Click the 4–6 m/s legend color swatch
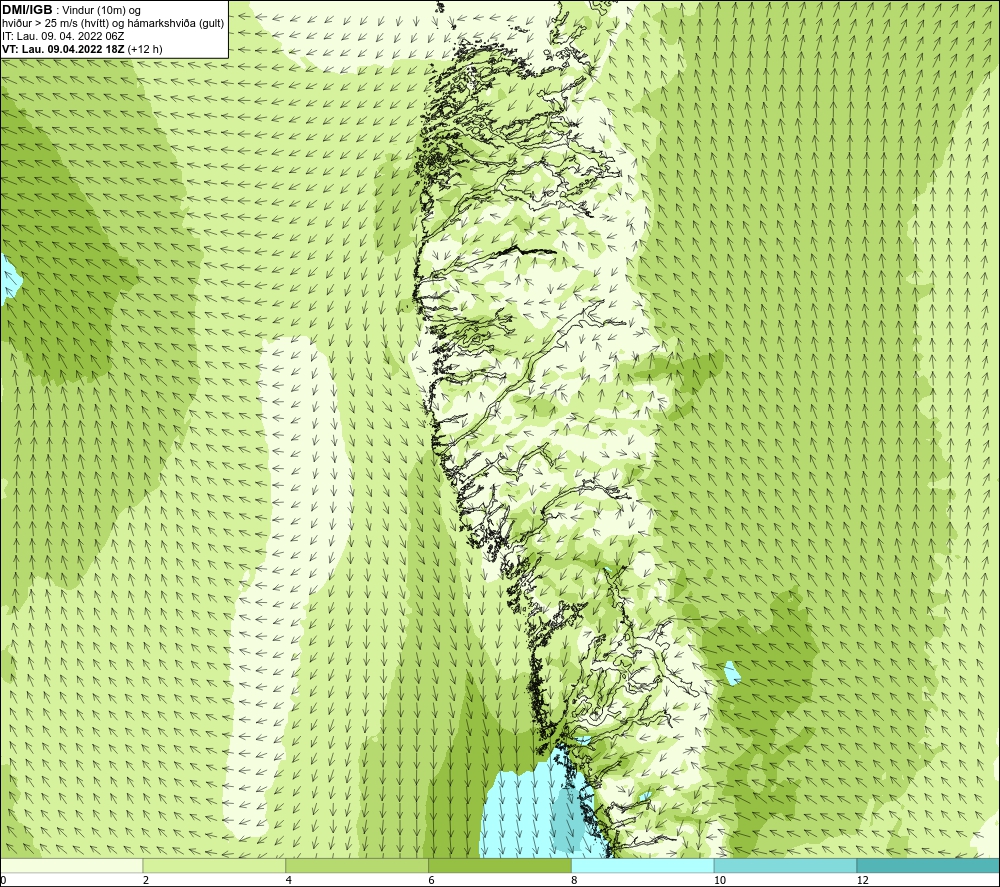 coord(357,865)
